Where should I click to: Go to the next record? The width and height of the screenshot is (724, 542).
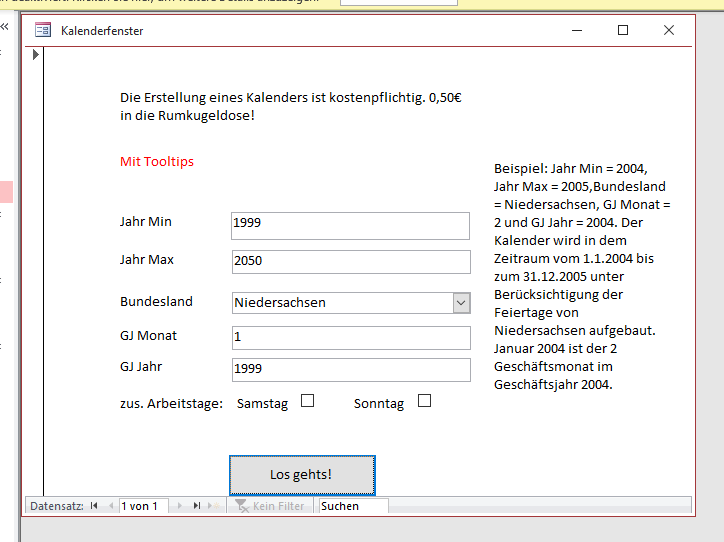tap(180, 506)
